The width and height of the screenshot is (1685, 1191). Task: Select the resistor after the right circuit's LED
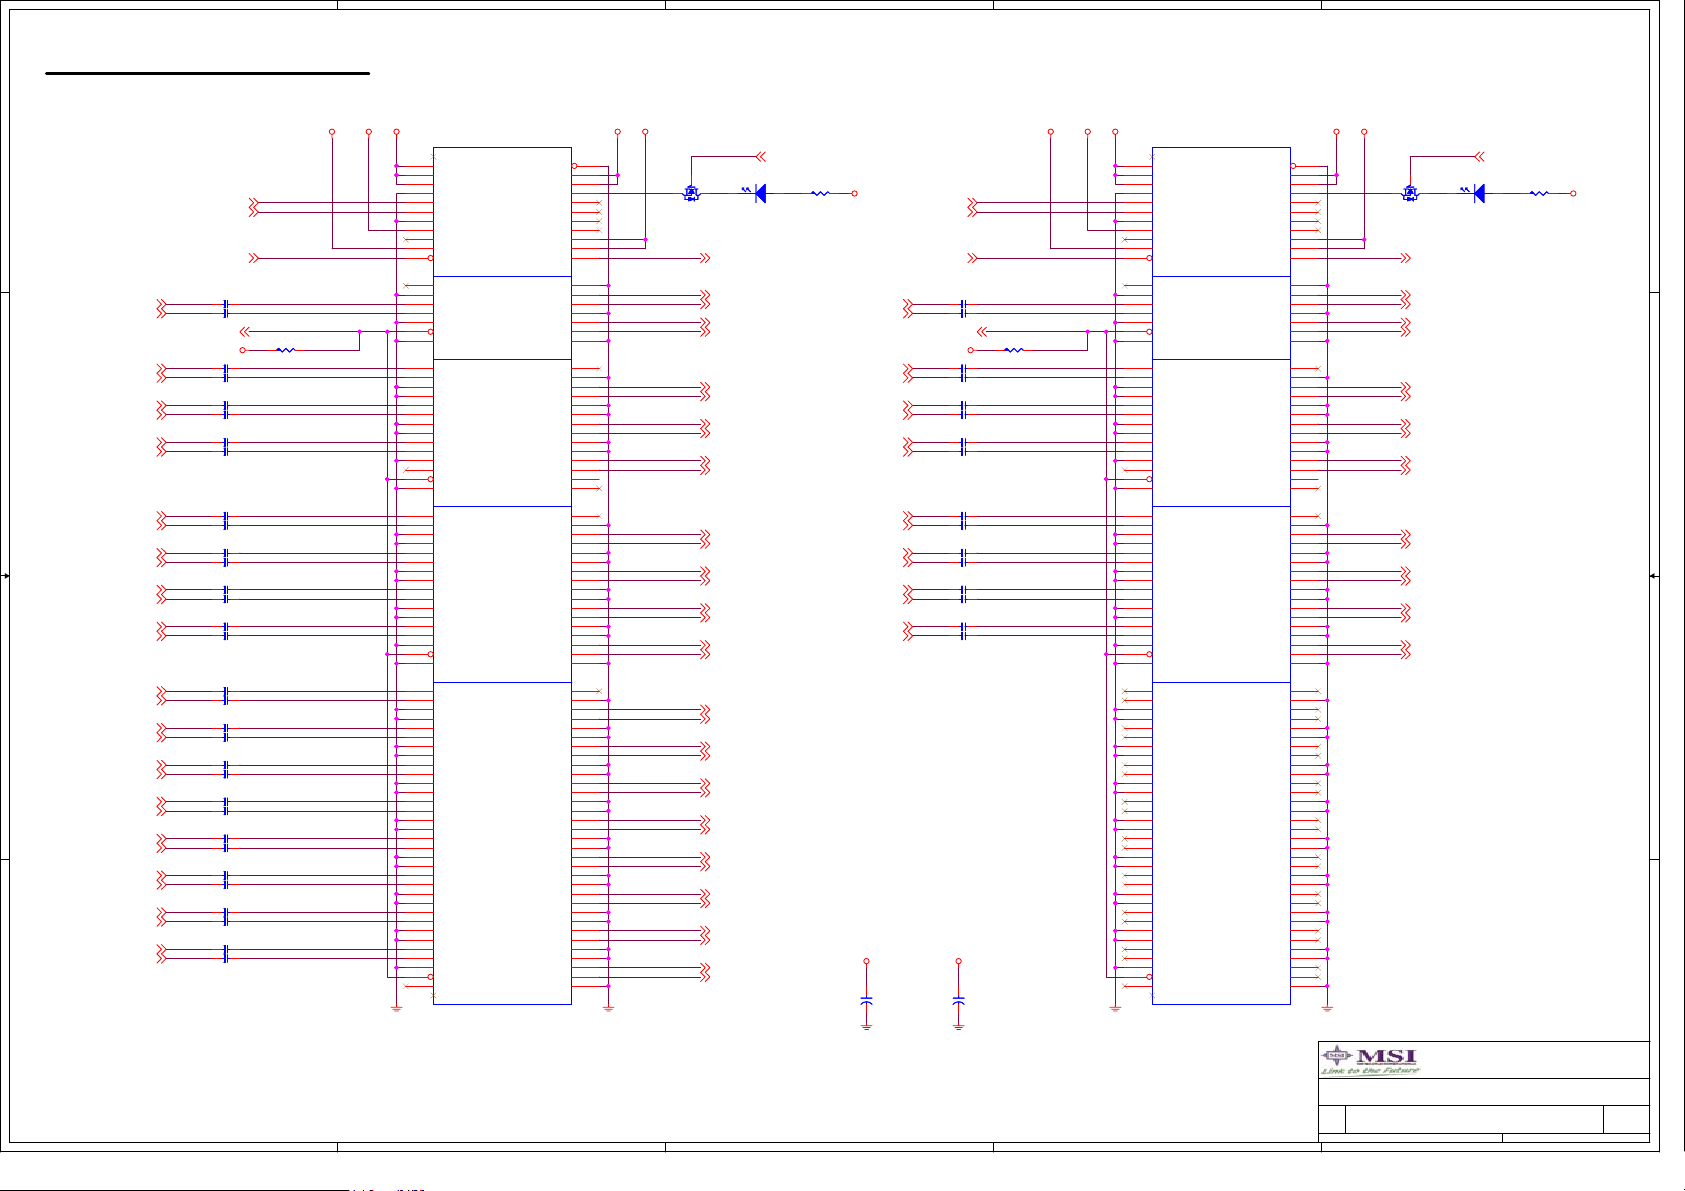(x=1539, y=193)
